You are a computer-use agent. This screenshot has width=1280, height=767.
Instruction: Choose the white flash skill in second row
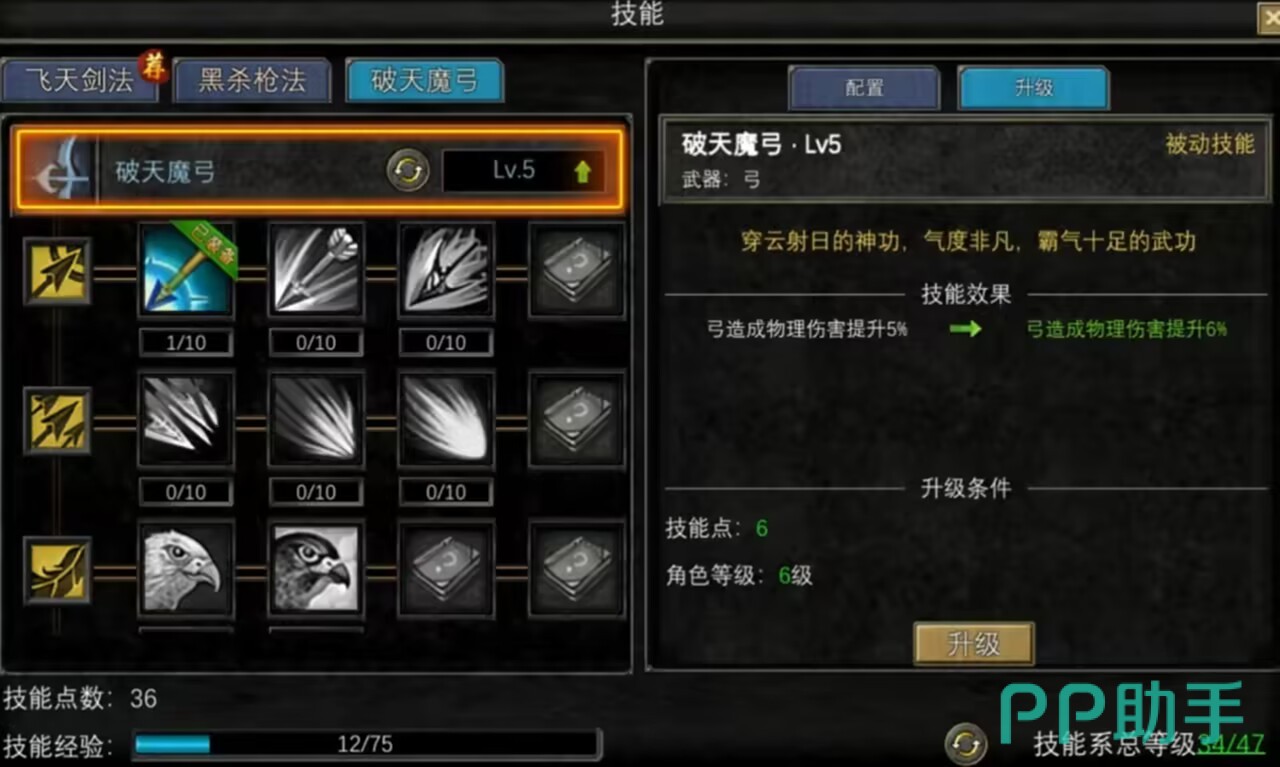tap(446, 420)
